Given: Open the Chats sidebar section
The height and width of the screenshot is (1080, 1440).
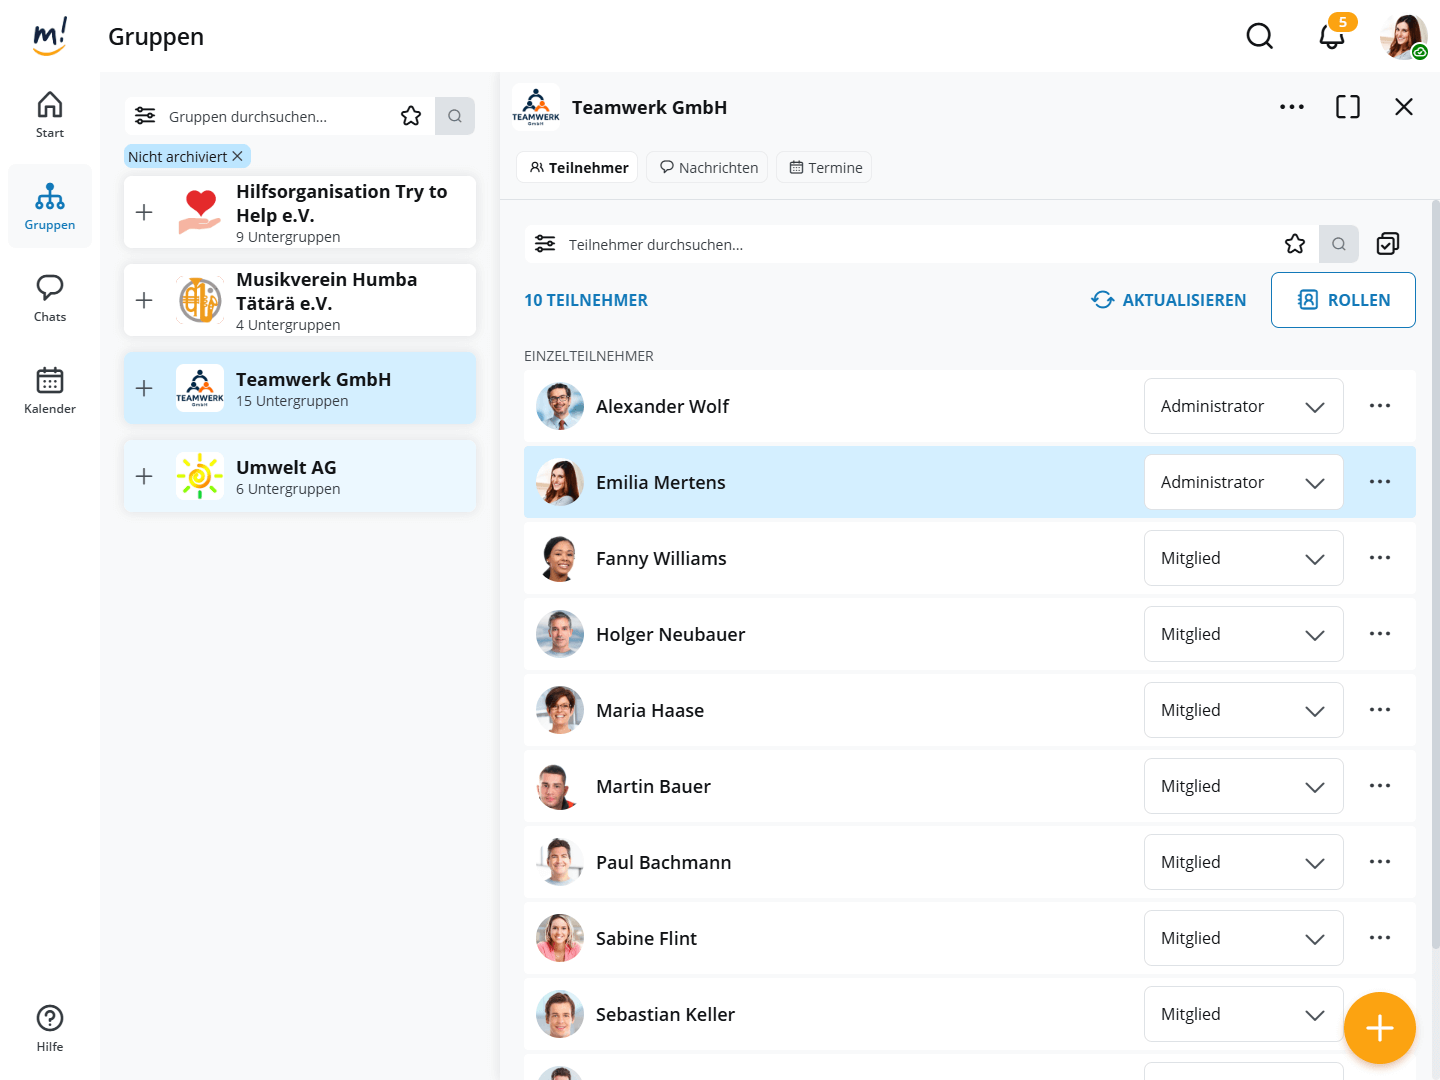Looking at the screenshot, I should click(x=50, y=298).
